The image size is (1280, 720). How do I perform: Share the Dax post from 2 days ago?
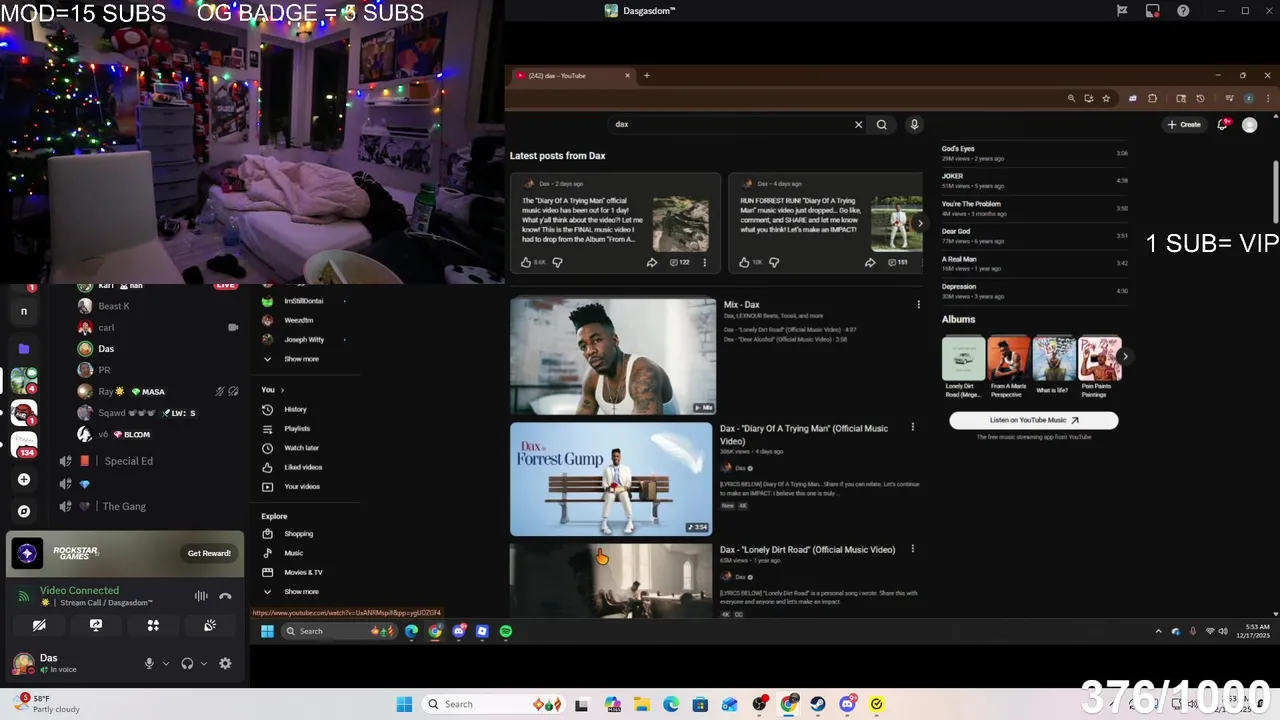pos(651,262)
